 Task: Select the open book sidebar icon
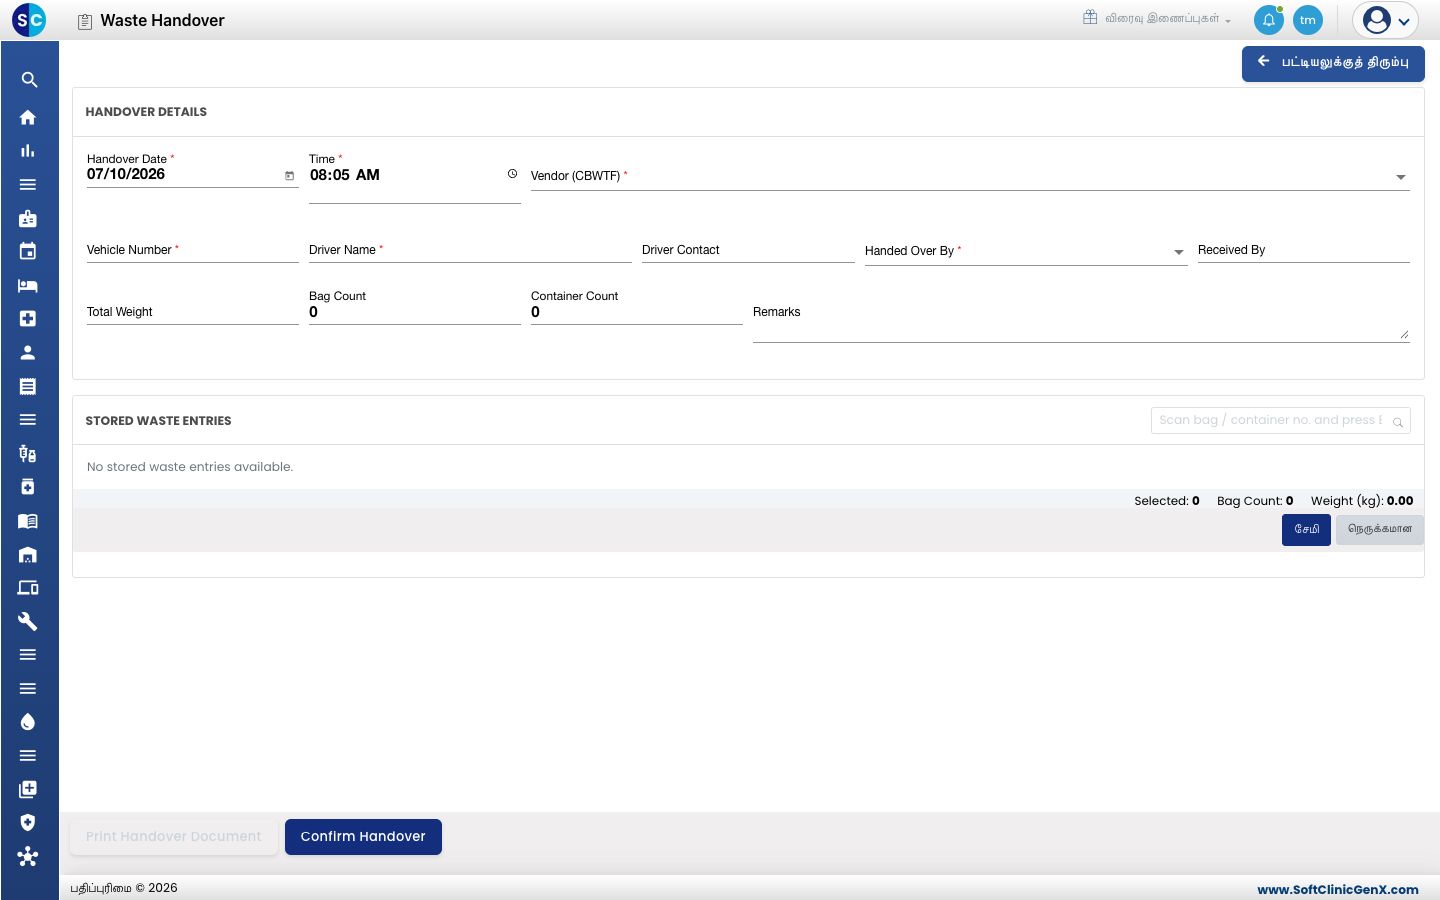(x=28, y=521)
